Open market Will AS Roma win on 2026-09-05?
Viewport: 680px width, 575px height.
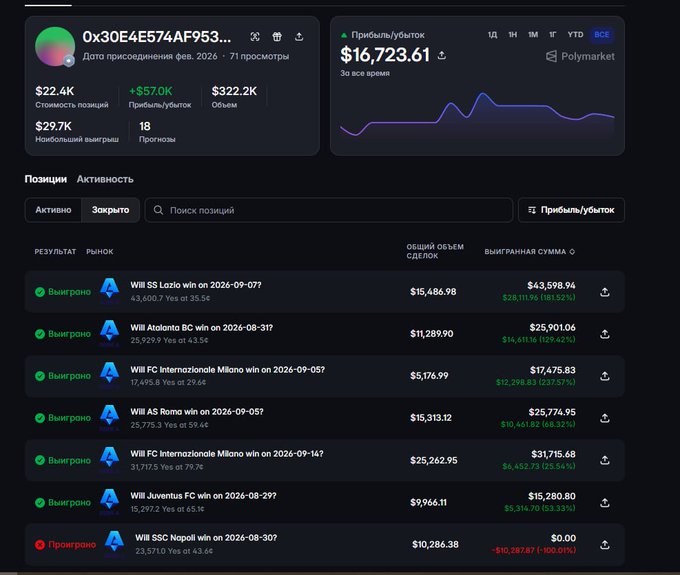tap(197, 412)
